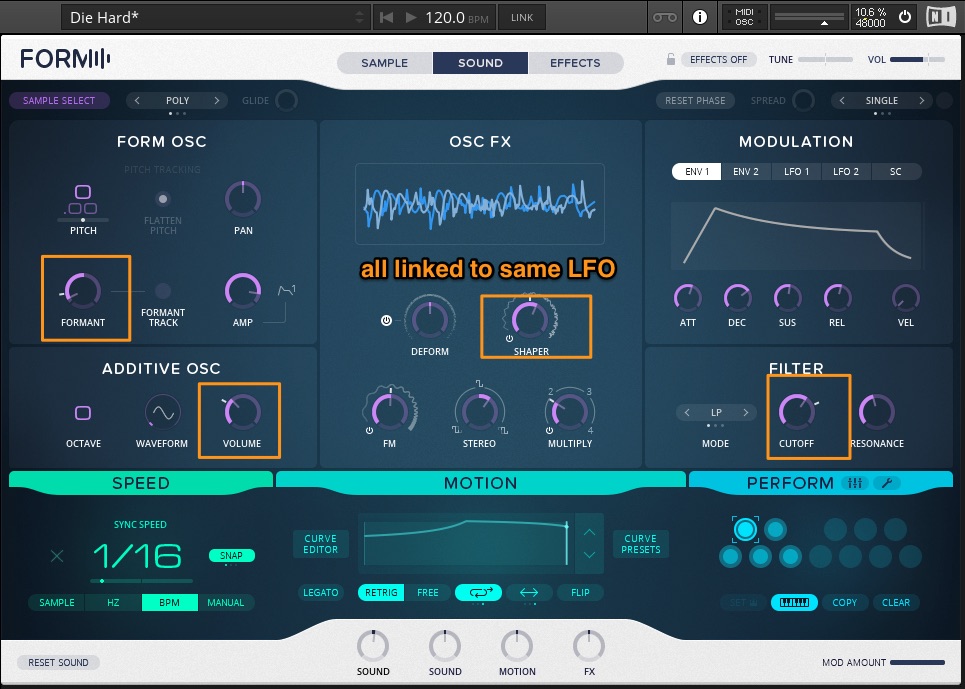Click the sine Waveform icon
The height and width of the screenshot is (689, 965).
162,412
